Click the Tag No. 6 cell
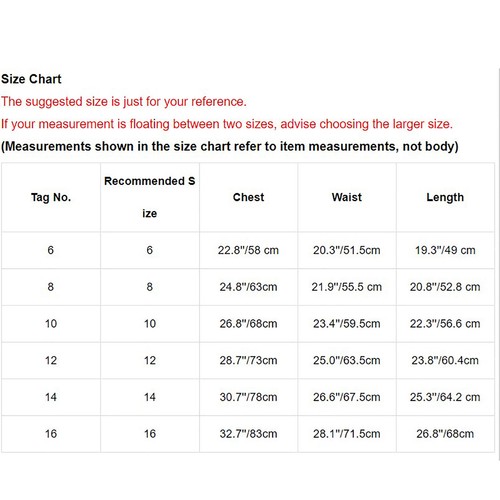Screen dimensions: 500x500 point(51,250)
